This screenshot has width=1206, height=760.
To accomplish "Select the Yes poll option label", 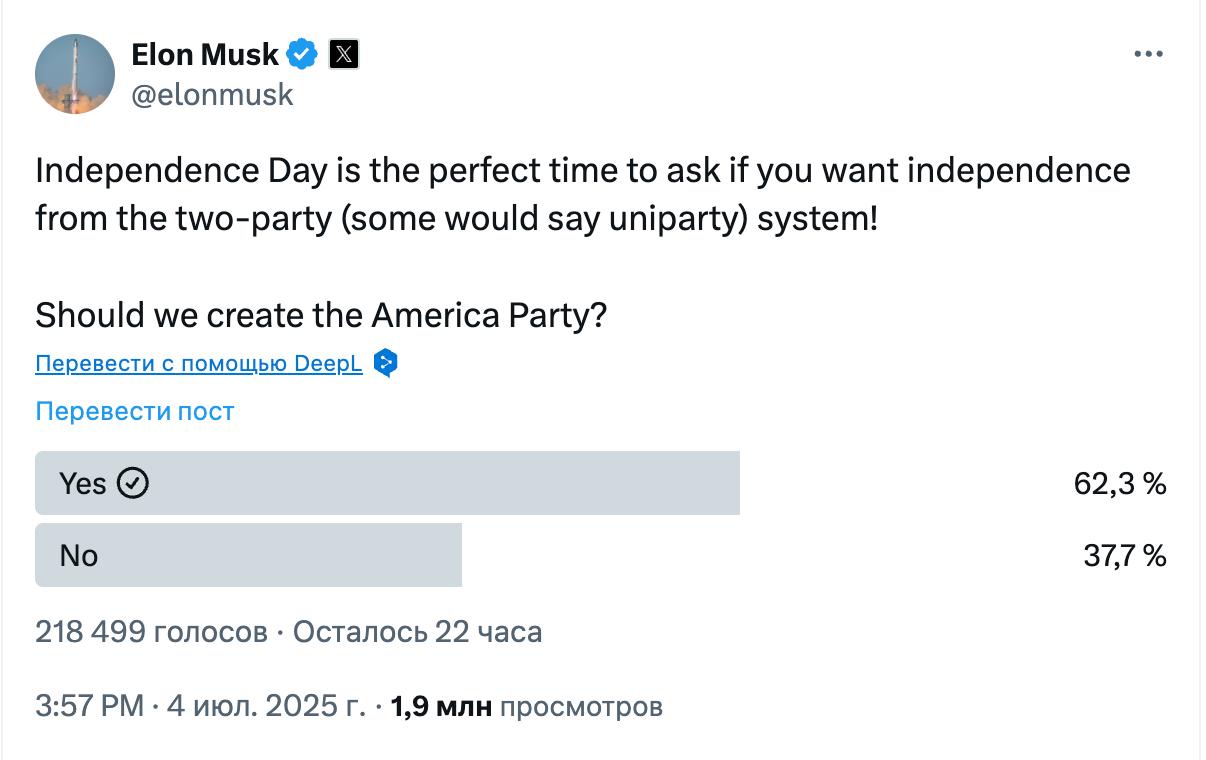I will pos(82,484).
